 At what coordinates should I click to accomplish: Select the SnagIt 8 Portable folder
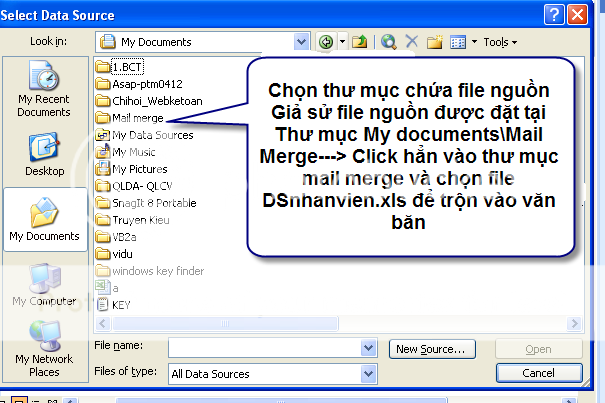click(146, 203)
